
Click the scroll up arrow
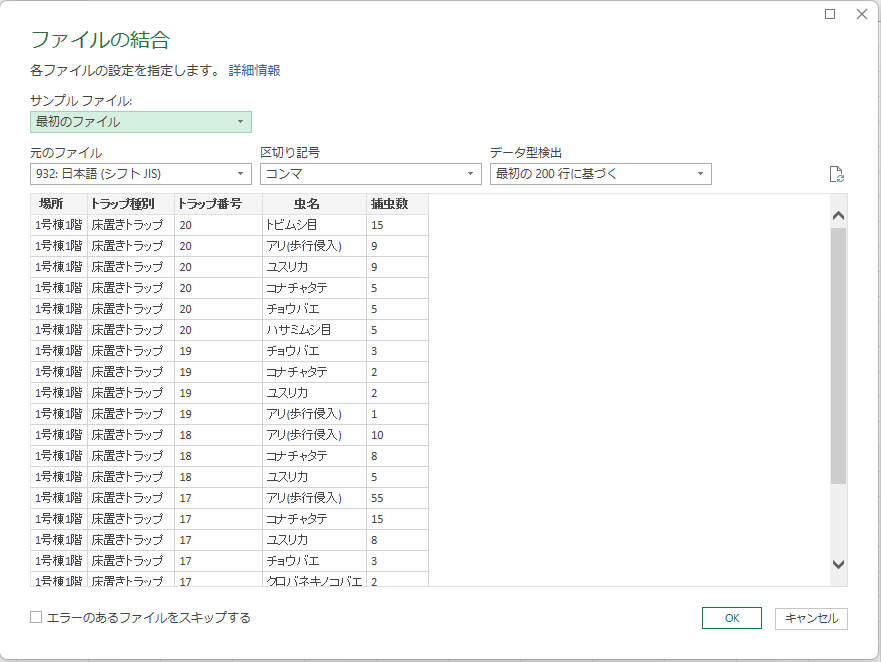coord(839,215)
